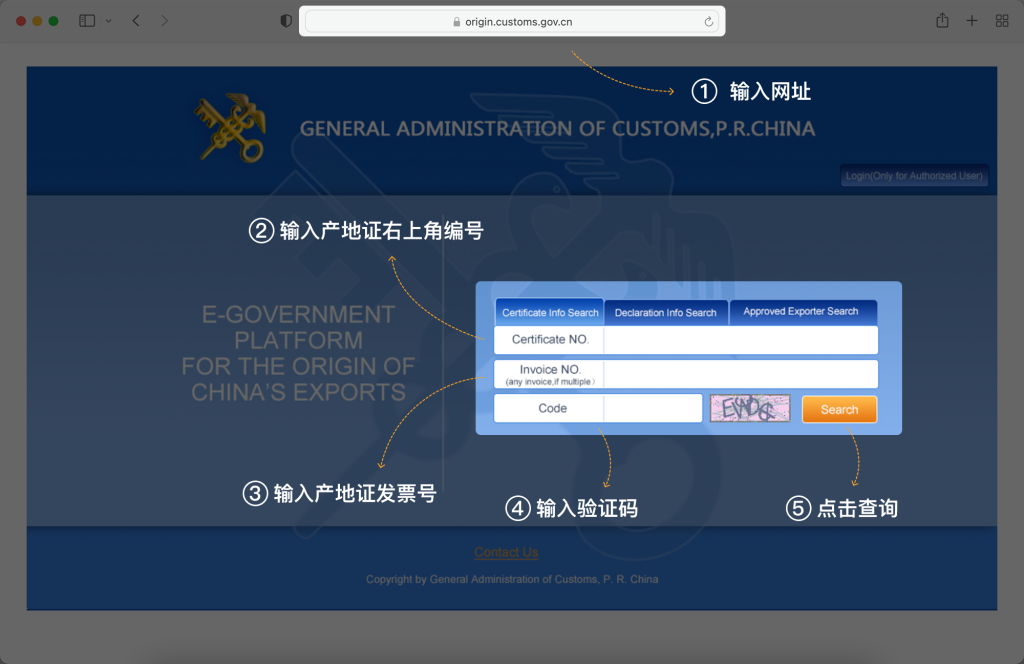The image size is (1024, 664).
Task: Click the China Customs emblem logo
Action: [231, 128]
